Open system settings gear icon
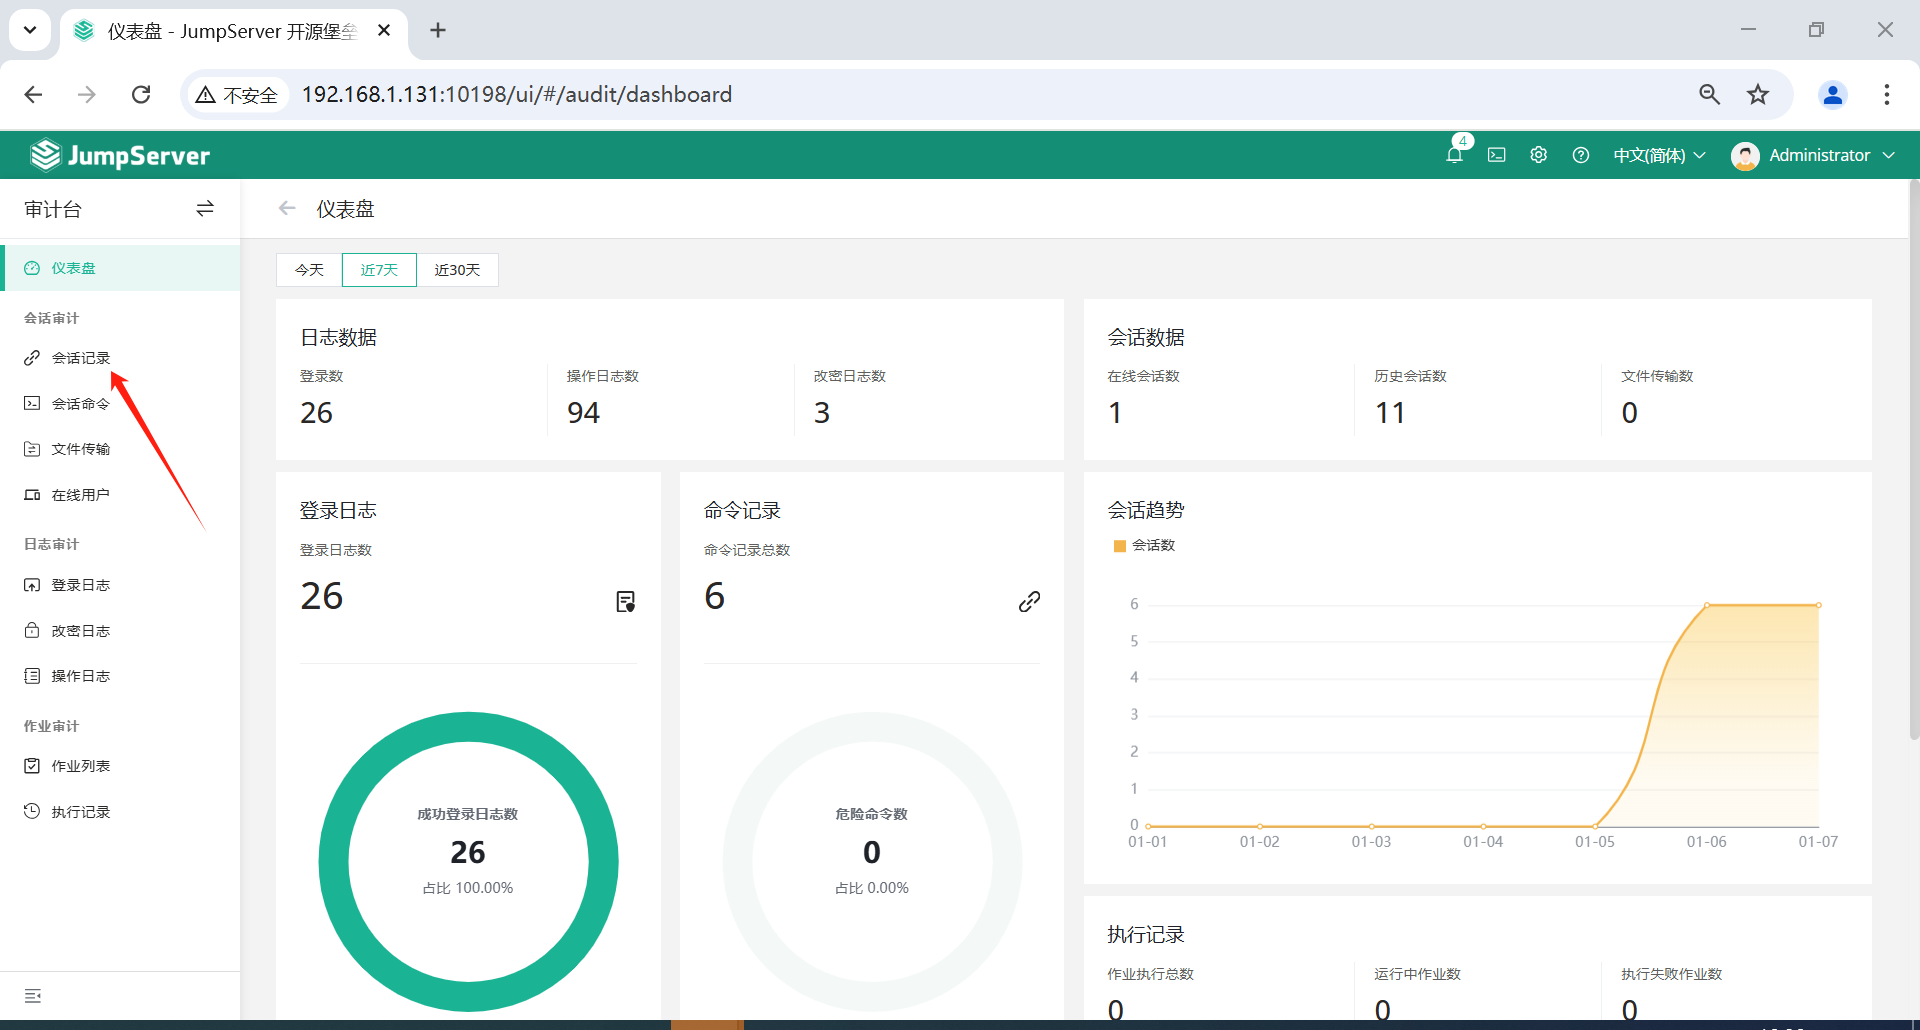 [1538, 155]
